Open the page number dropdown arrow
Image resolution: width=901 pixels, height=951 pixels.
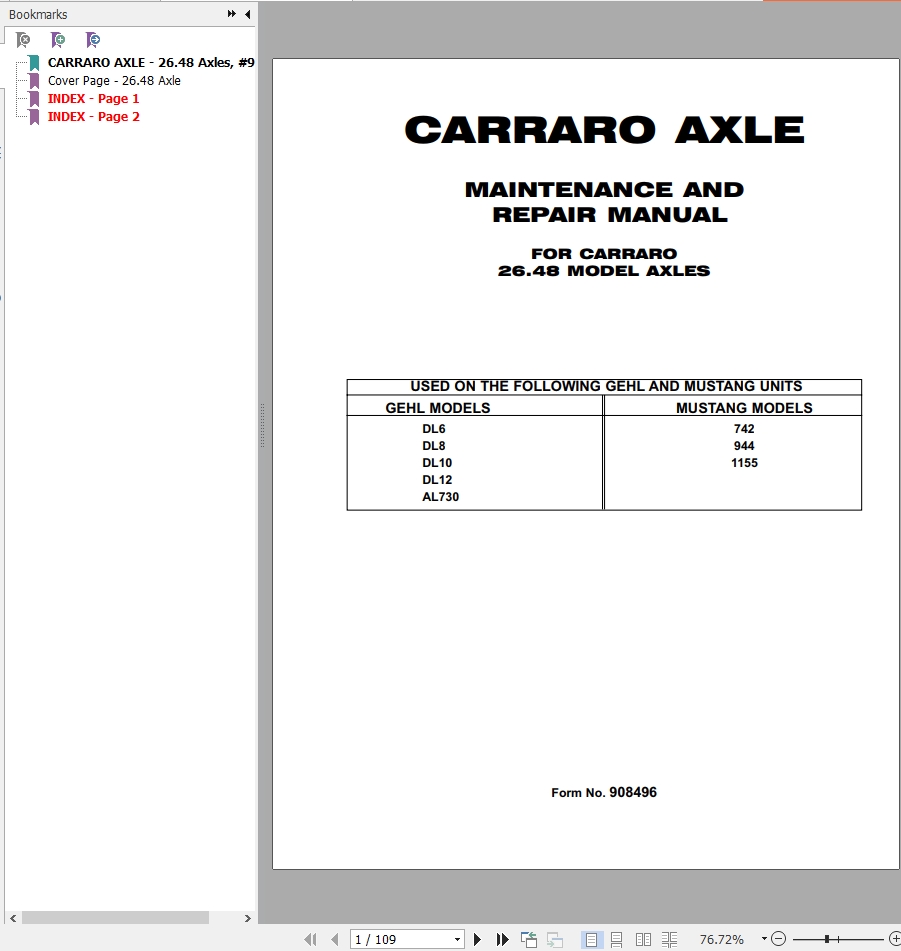pyautogui.click(x=458, y=939)
